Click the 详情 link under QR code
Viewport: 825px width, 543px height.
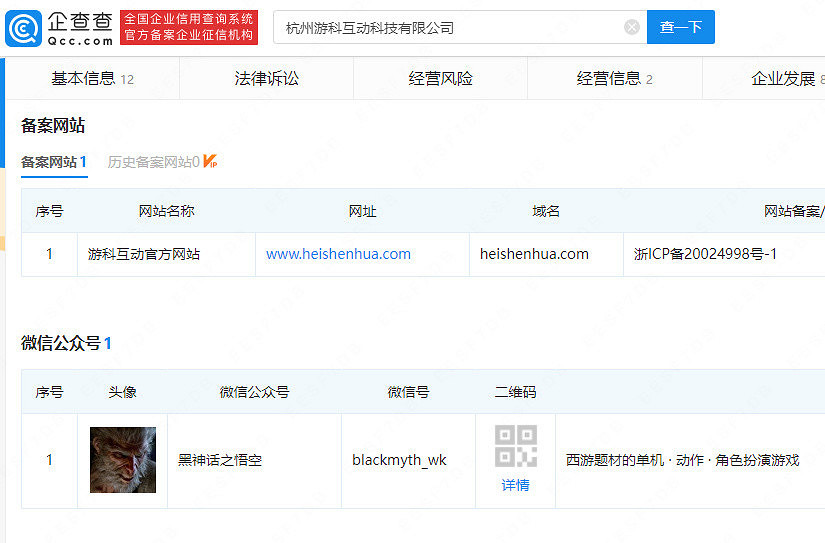pyautogui.click(x=515, y=485)
